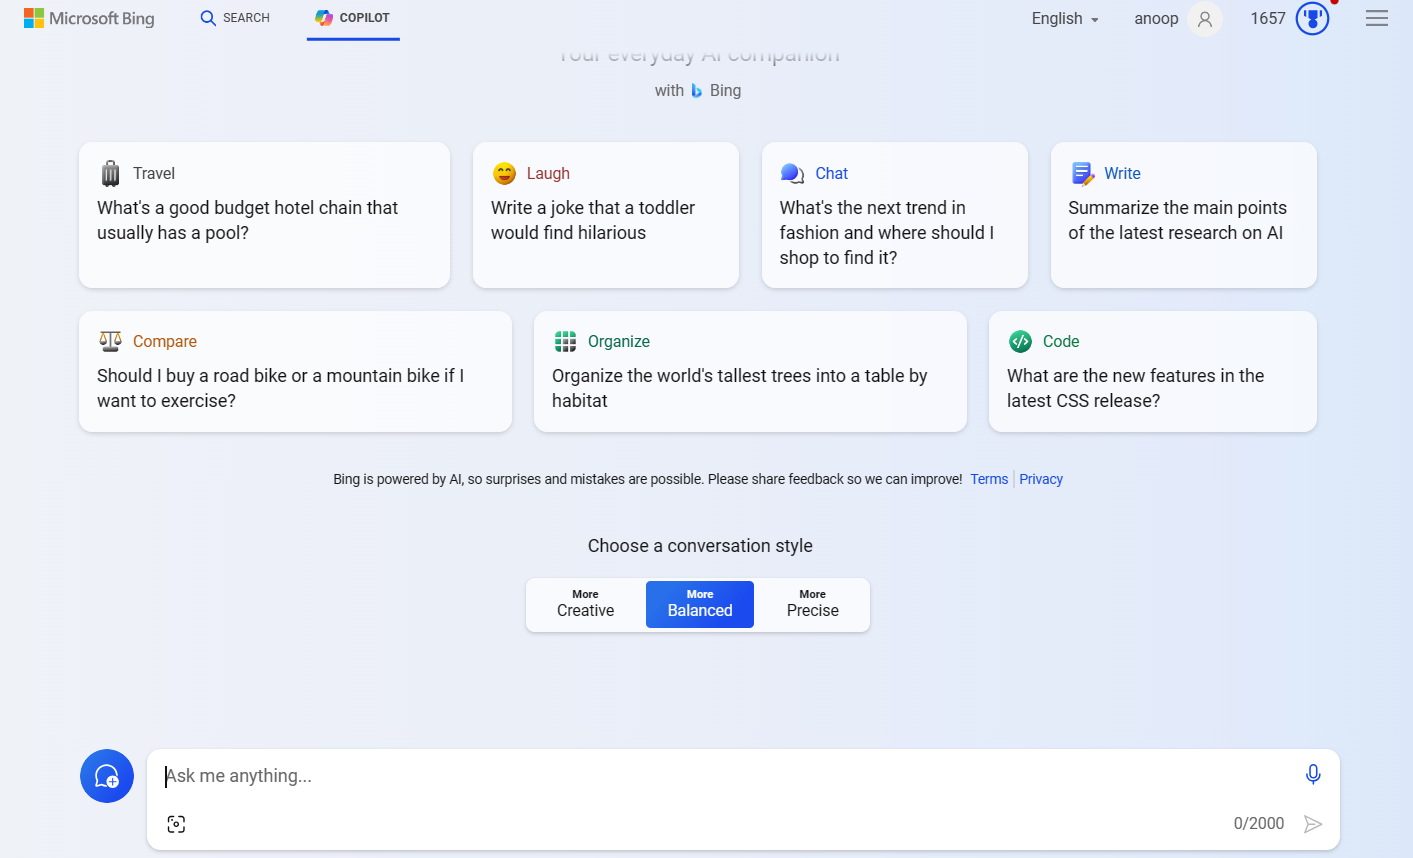The height and width of the screenshot is (858, 1413).
Task: Click the search magnifier icon
Action: [208, 18]
